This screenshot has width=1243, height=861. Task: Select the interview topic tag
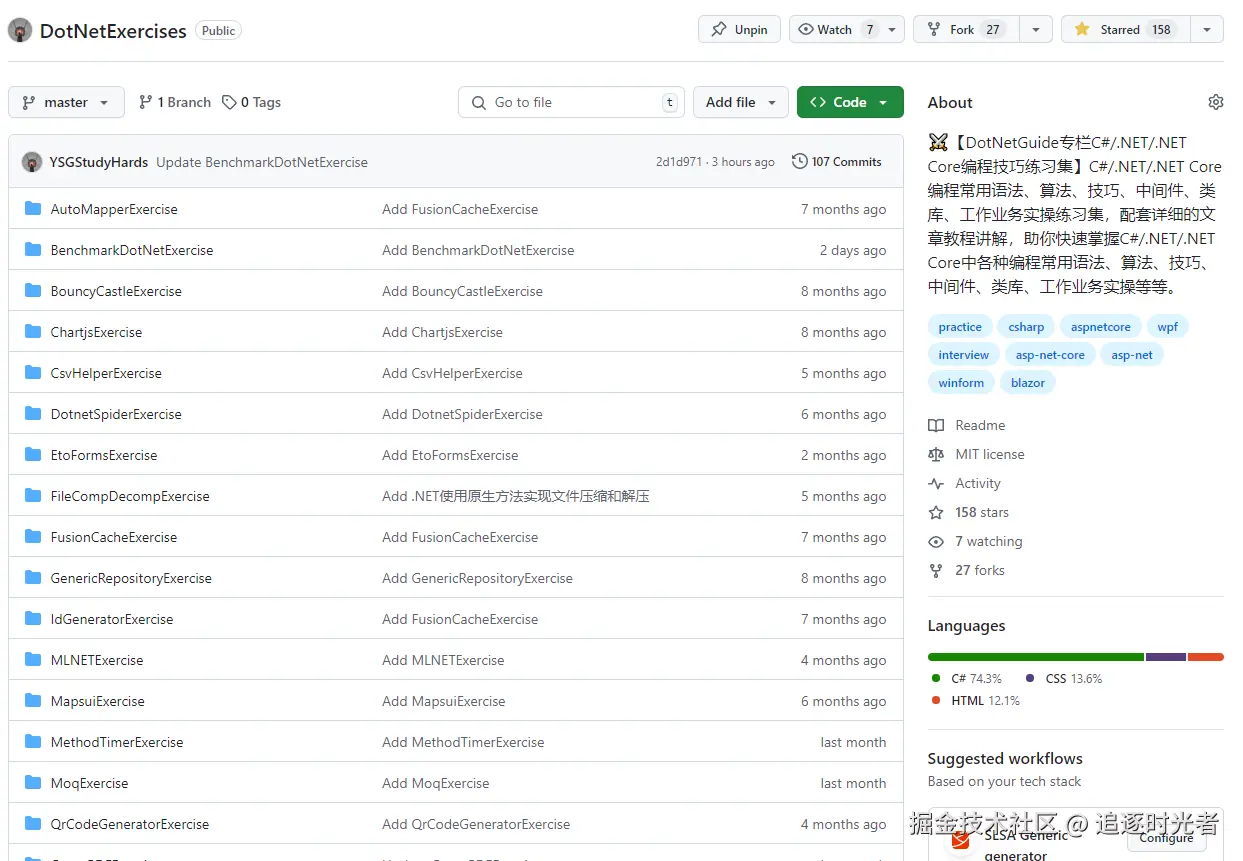pyautogui.click(x=964, y=355)
